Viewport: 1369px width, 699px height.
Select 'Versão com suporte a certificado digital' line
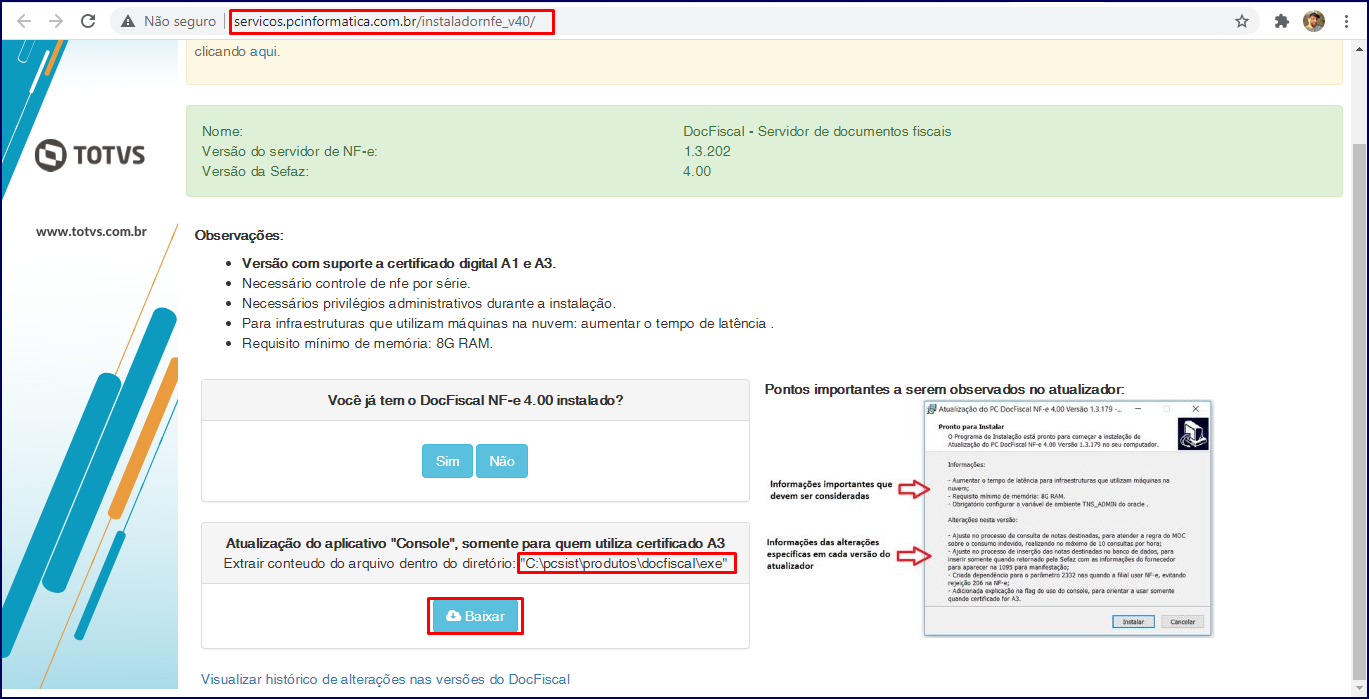click(x=399, y=263)
